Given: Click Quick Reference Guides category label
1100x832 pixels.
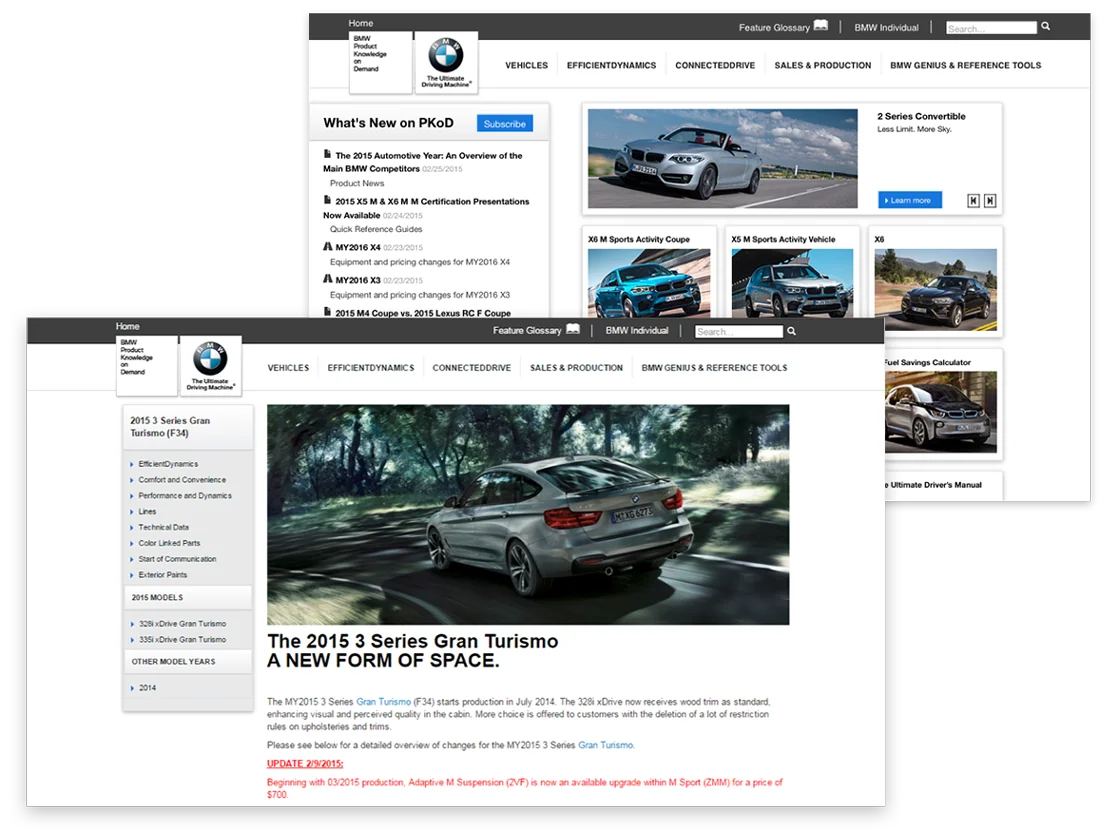Looking at the screenshot, I should pos(376,229).
